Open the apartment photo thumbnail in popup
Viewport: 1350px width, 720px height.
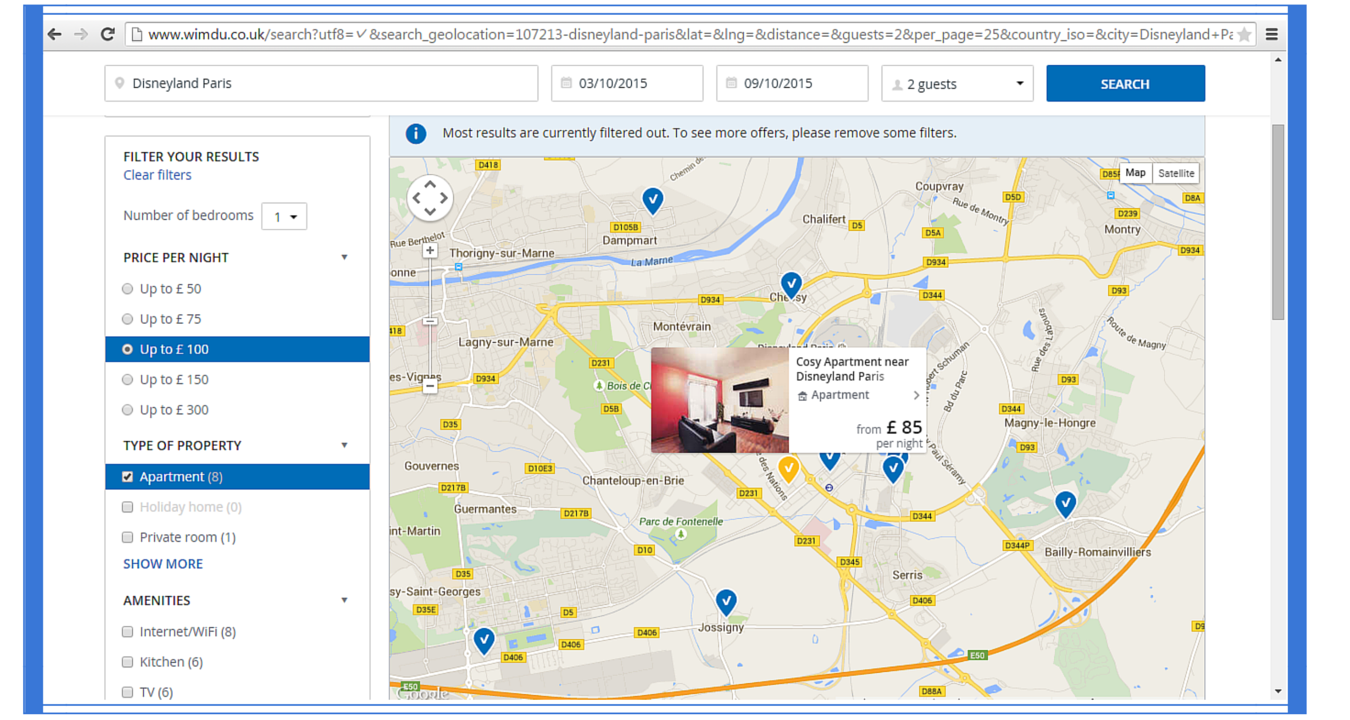[720, 401]
